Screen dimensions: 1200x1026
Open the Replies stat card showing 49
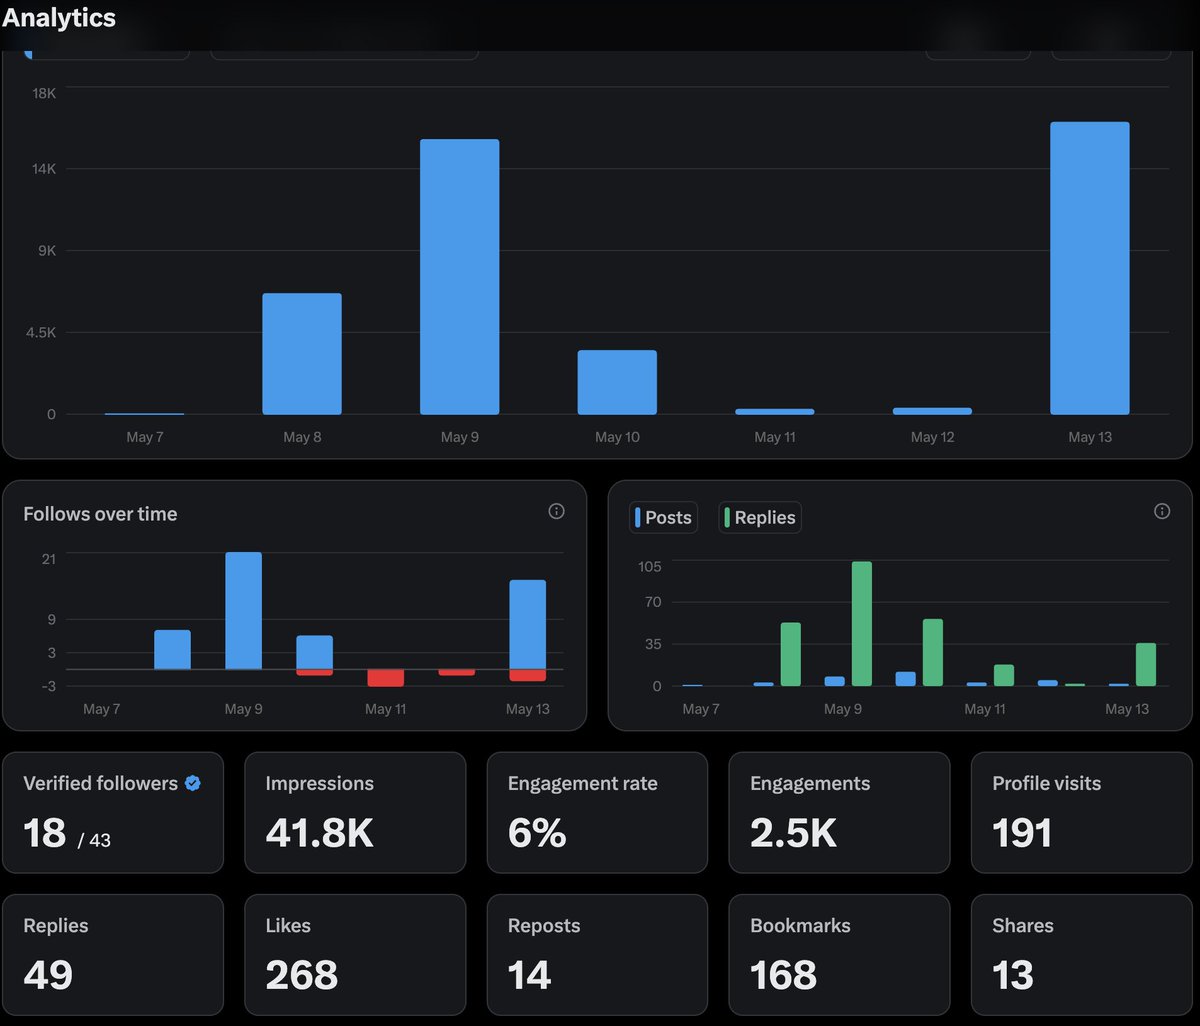(113, 955)
